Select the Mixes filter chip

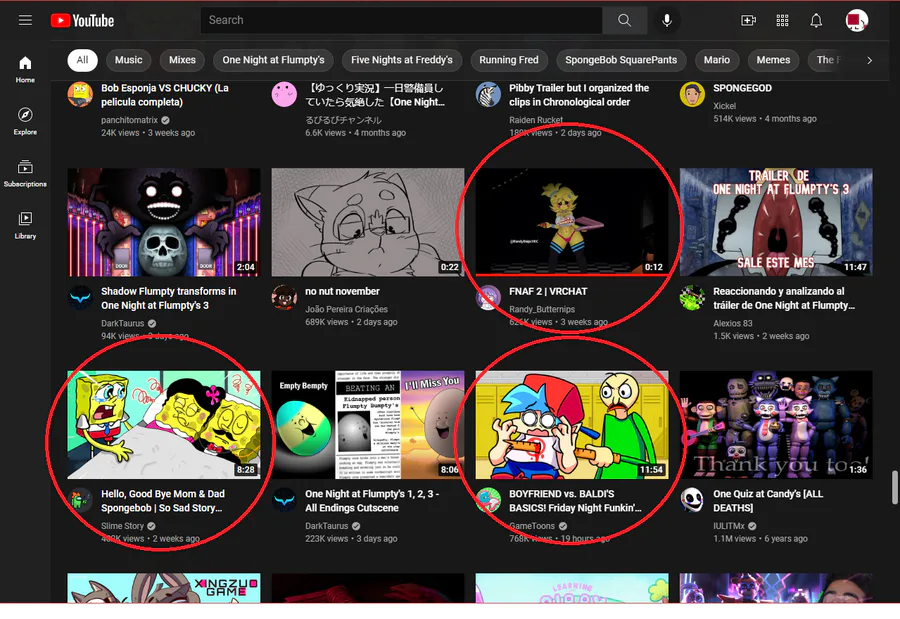pos(182,60)
